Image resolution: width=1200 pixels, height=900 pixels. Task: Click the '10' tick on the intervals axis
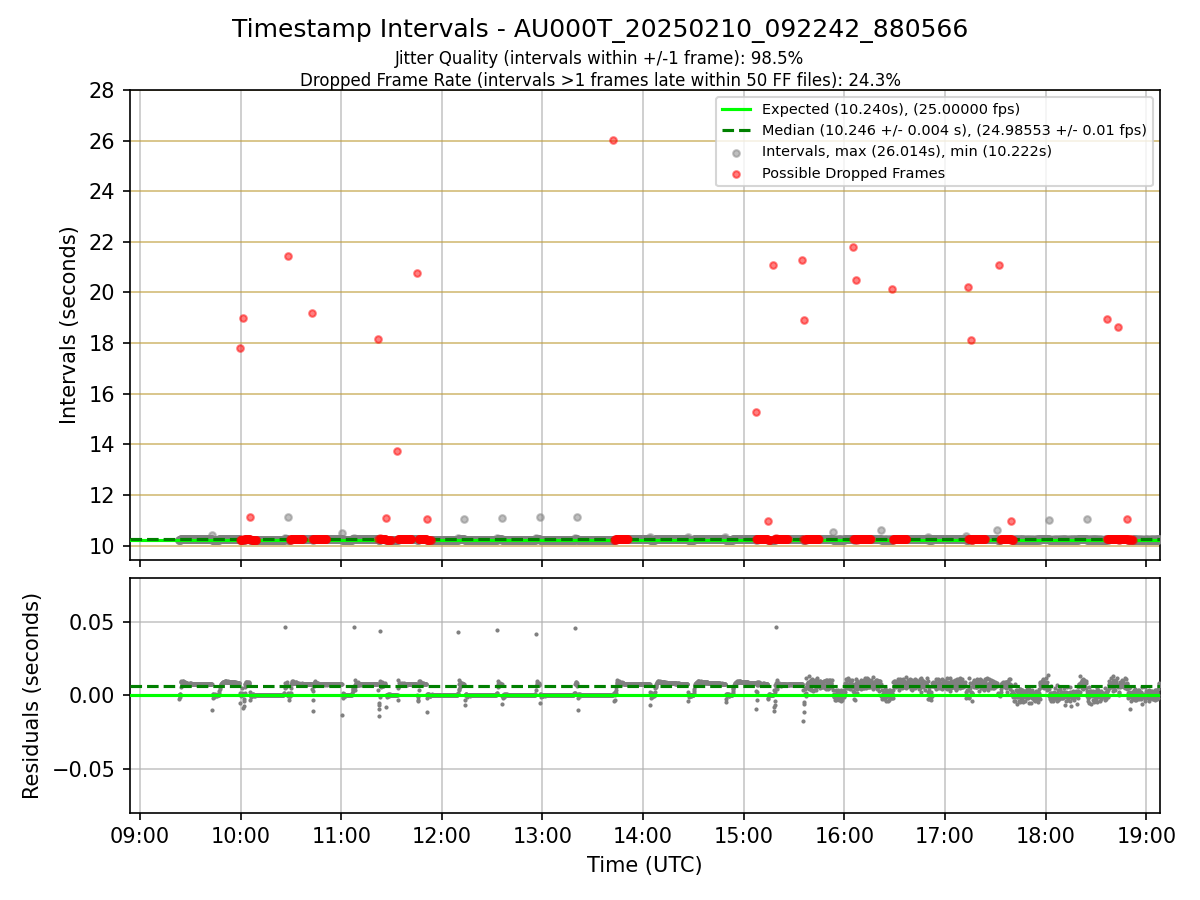point(103,546)
